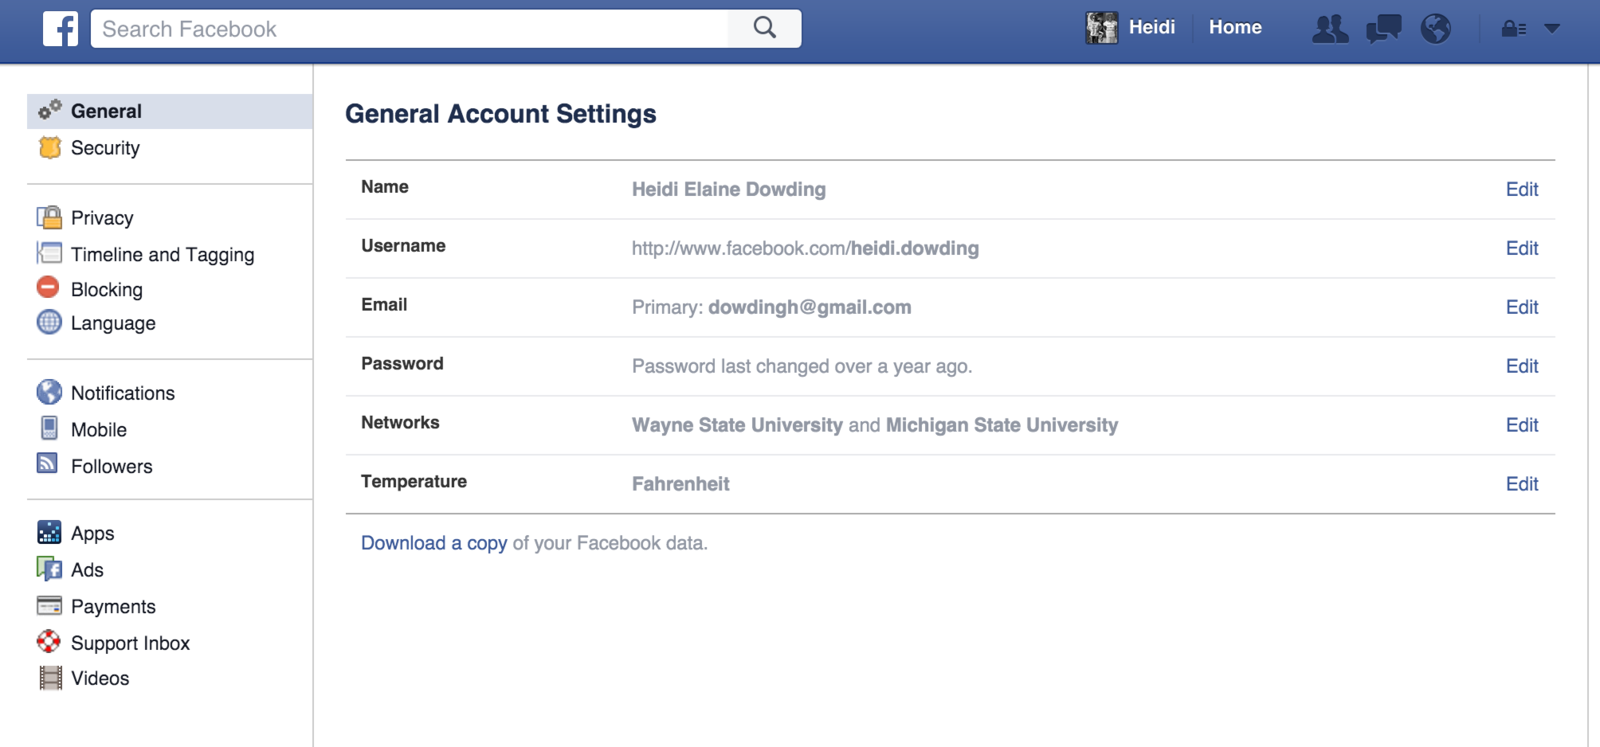
Task: Open the Ads settings label
Action: point(87,570)
